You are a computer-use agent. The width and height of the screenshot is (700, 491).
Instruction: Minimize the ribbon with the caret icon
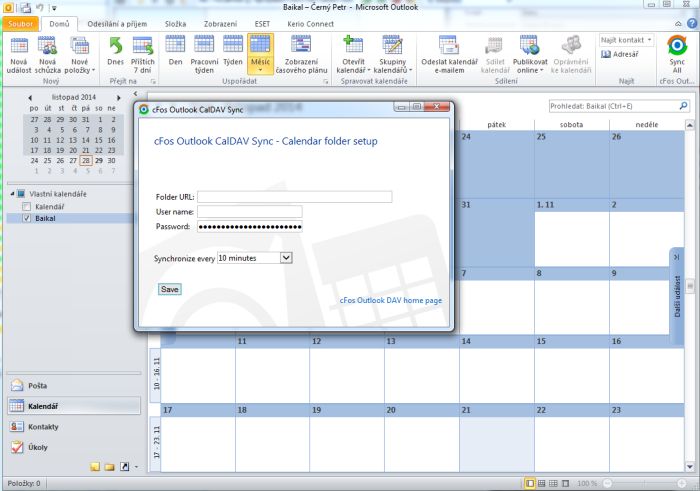[x=678, y=24]
